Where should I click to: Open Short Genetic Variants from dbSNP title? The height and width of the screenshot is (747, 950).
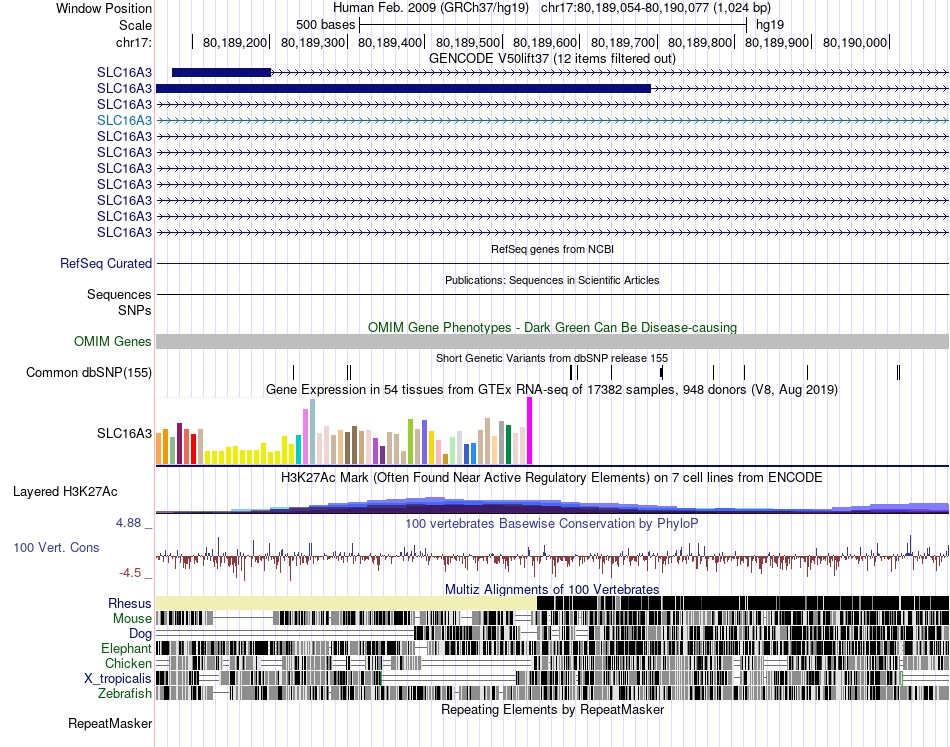coord(552,358)
